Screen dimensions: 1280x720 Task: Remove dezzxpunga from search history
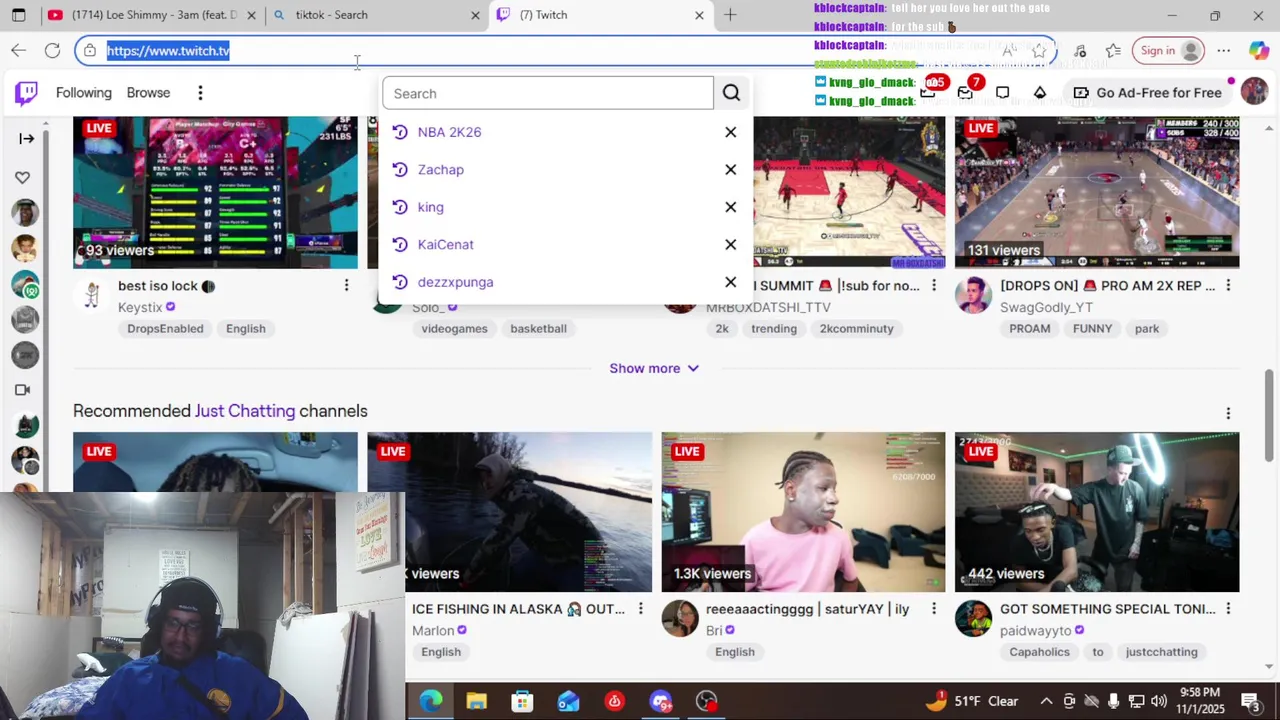tap(730, 282)
